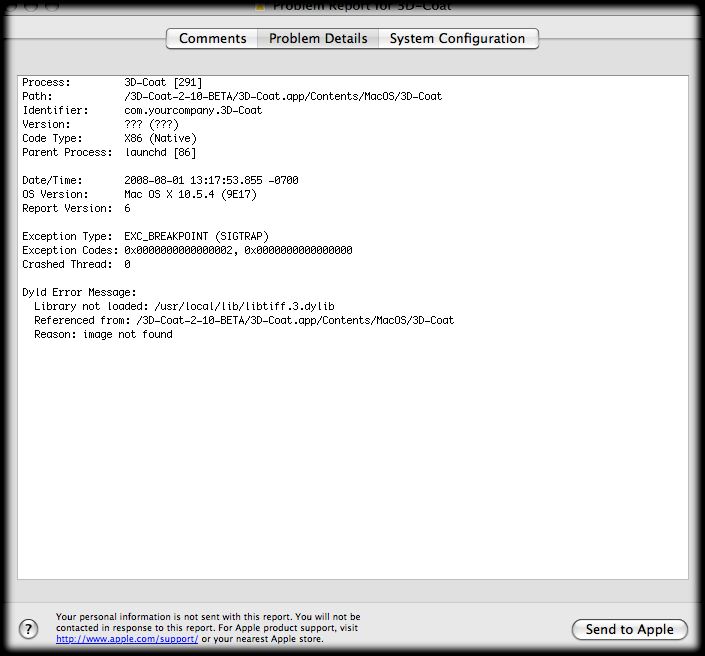The width and height of the screenshot is (705, 656).
Task: Click the 'Referenced from:' line
Action: (x=244, y=320)
